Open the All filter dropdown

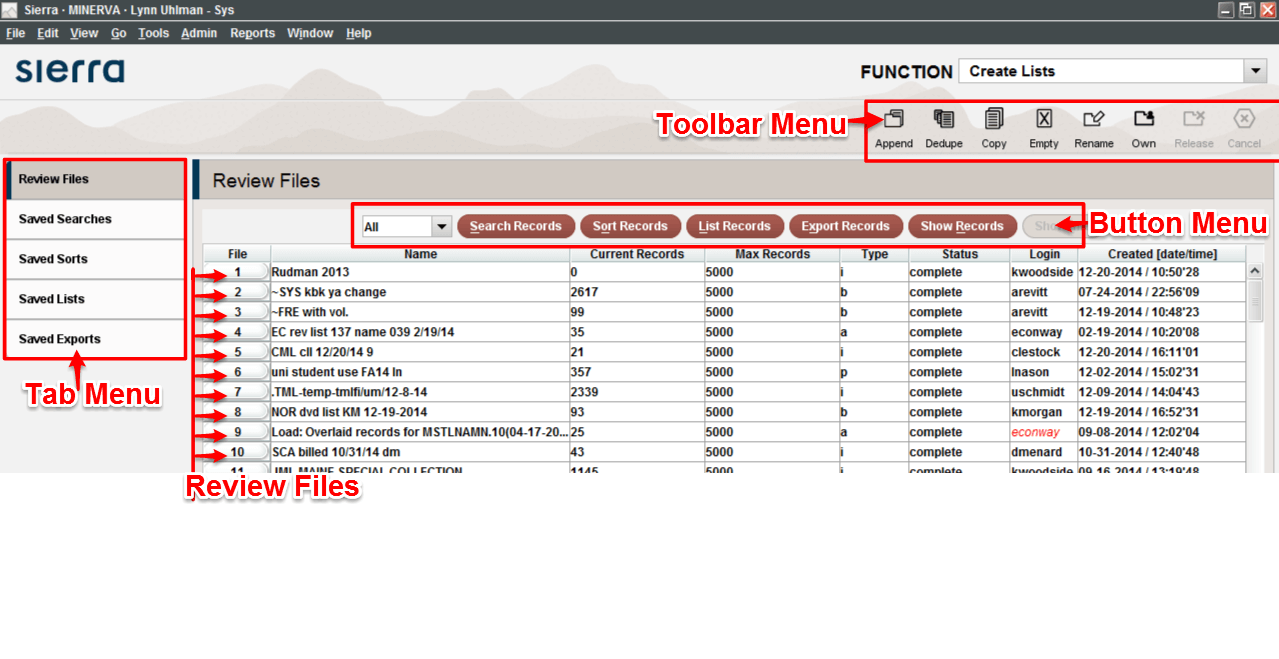click(407, 227)
